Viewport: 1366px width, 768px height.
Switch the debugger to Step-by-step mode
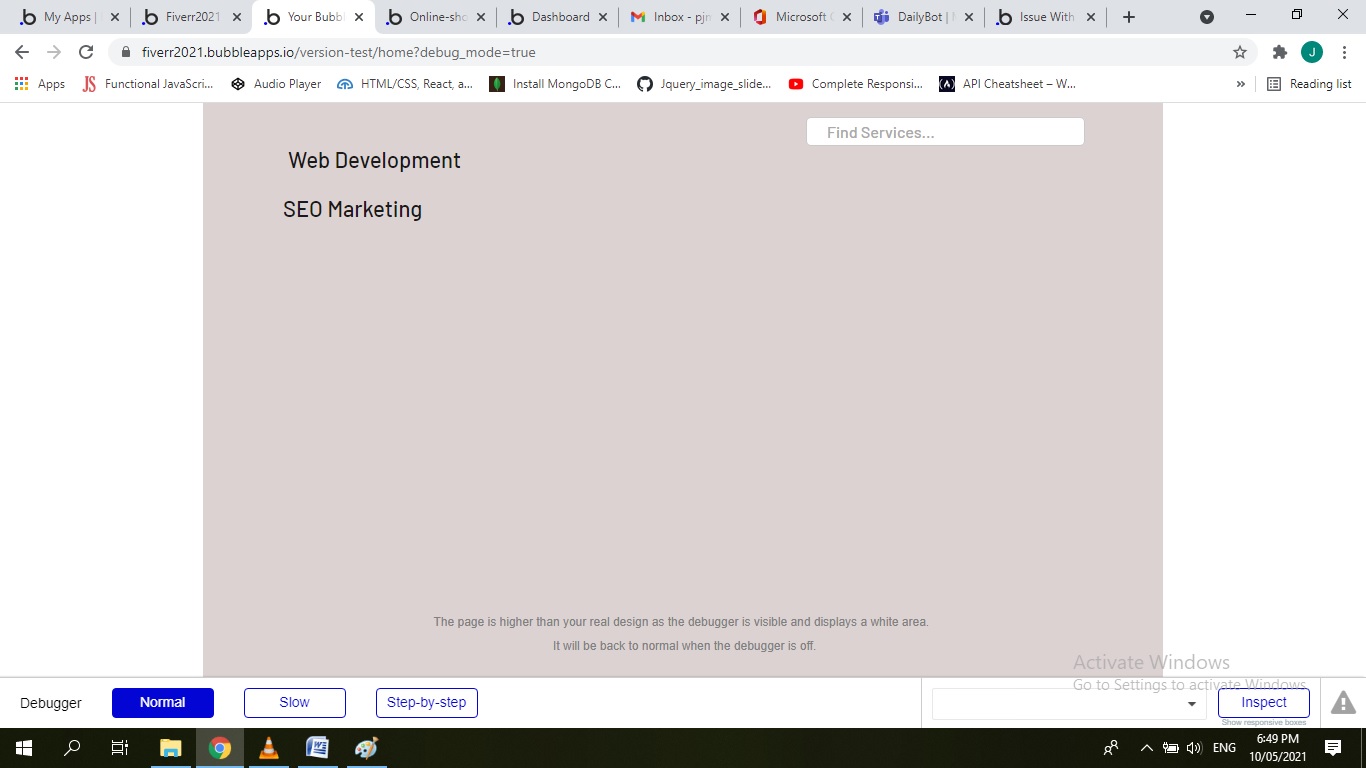coord(427,702)
